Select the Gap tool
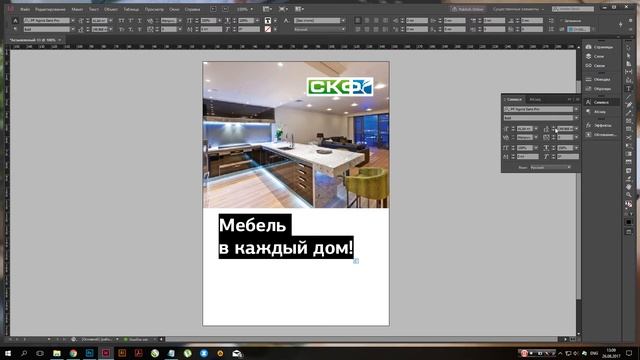This screenshot has height=360, width=640. (629, 72)
